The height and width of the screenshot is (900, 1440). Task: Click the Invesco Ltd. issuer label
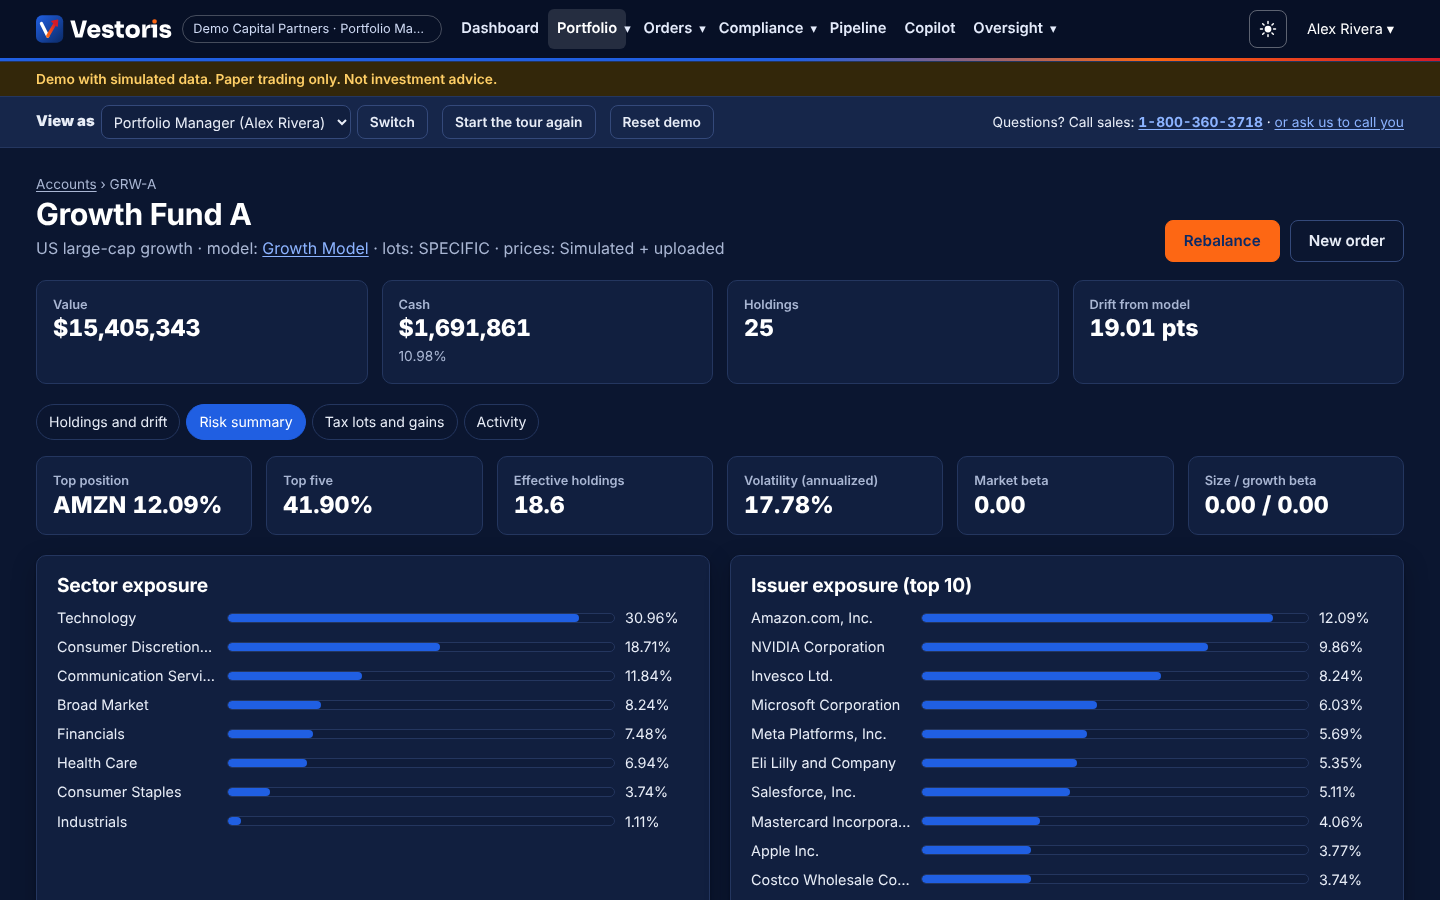pyautogui.click(x=792, y=676)
